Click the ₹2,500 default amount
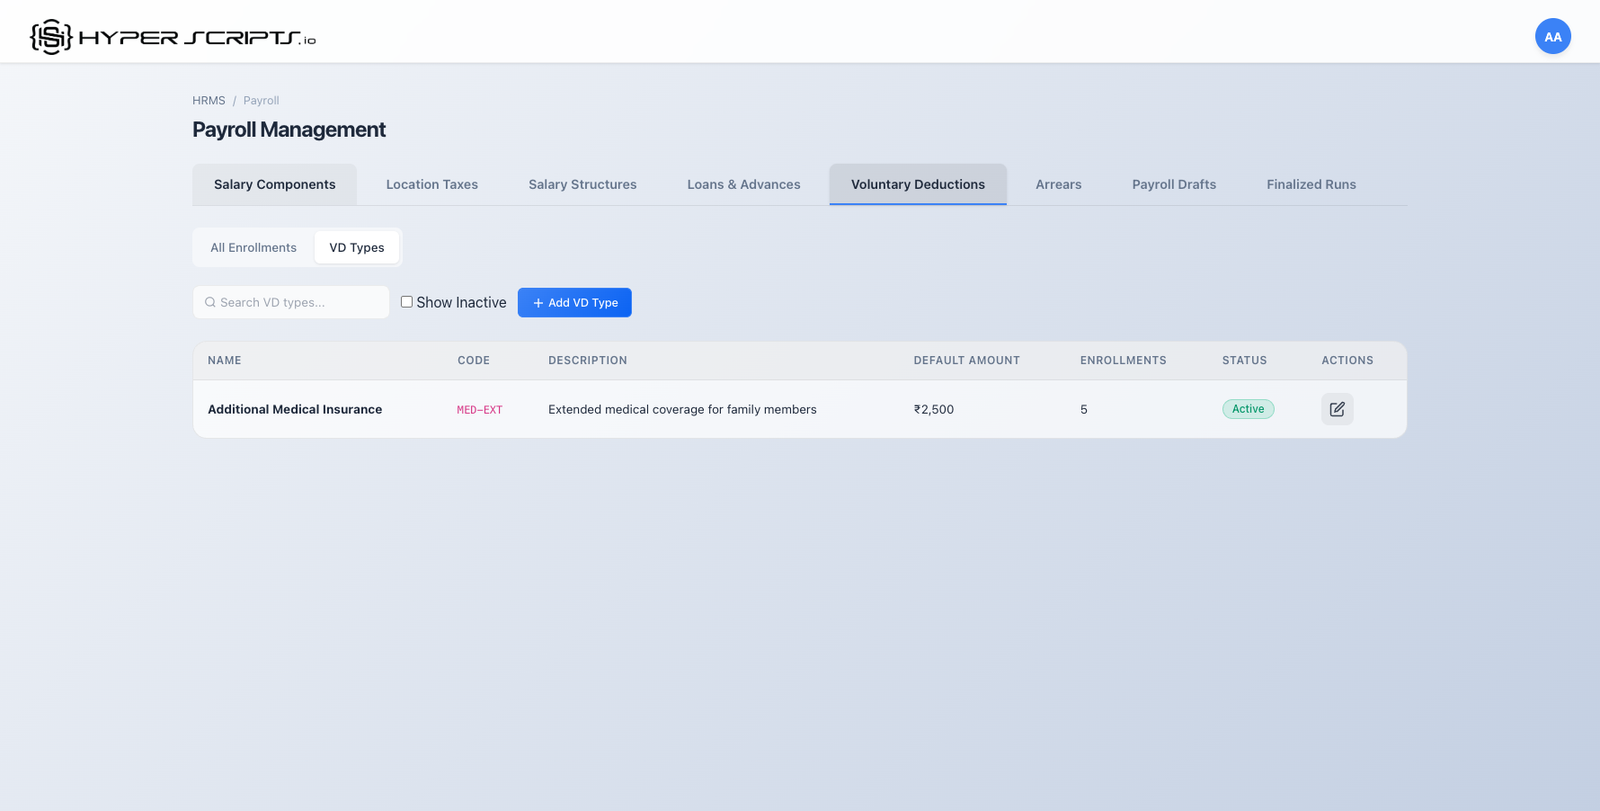The height and width of the screenshot is (811, 1600). pyautogui.click(x=934, y=409)
